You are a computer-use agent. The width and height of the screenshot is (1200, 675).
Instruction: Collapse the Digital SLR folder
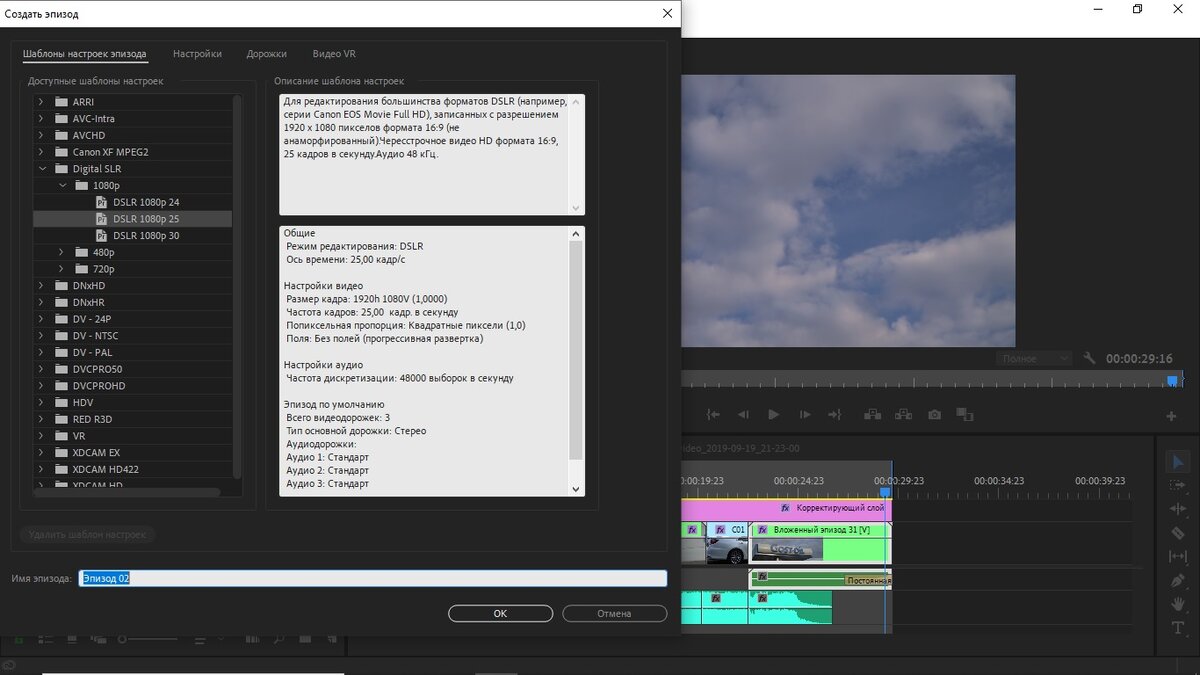(x=41, y=169)
